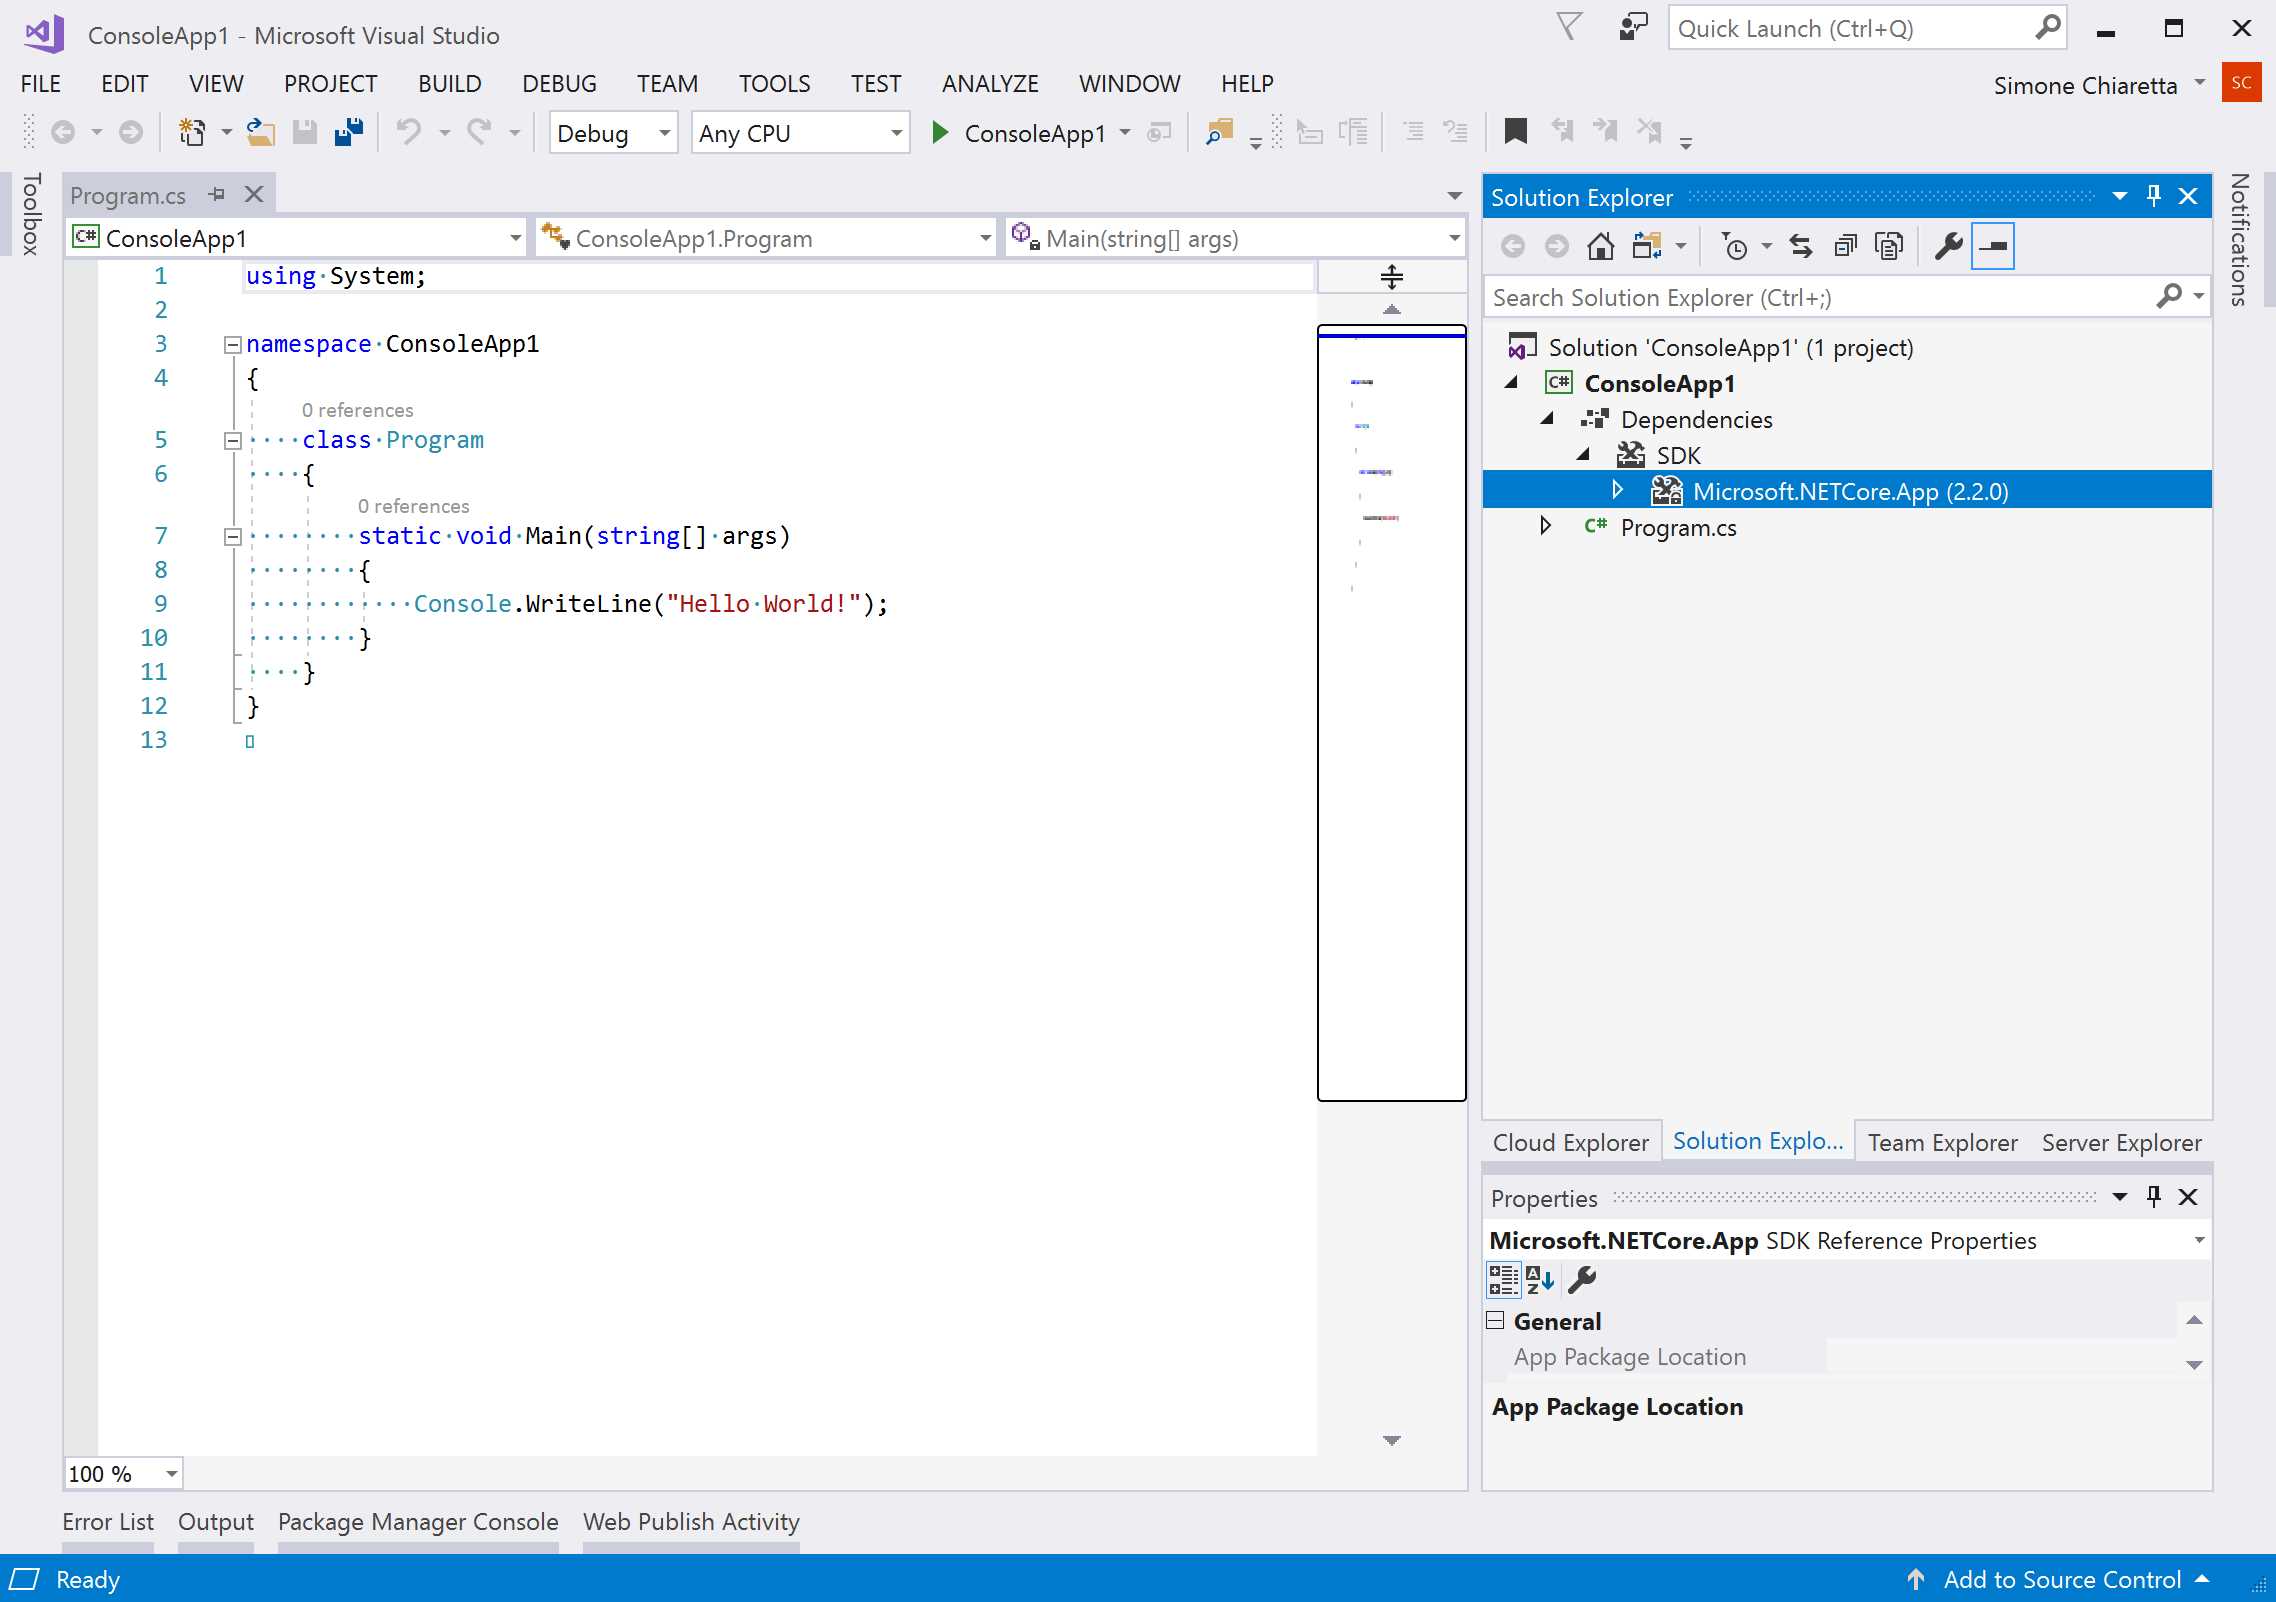Expand Program.cs in Solution Explorer
Image resolution: width=2276 pixels, height=1602 pixels.
pos(1546,526)
